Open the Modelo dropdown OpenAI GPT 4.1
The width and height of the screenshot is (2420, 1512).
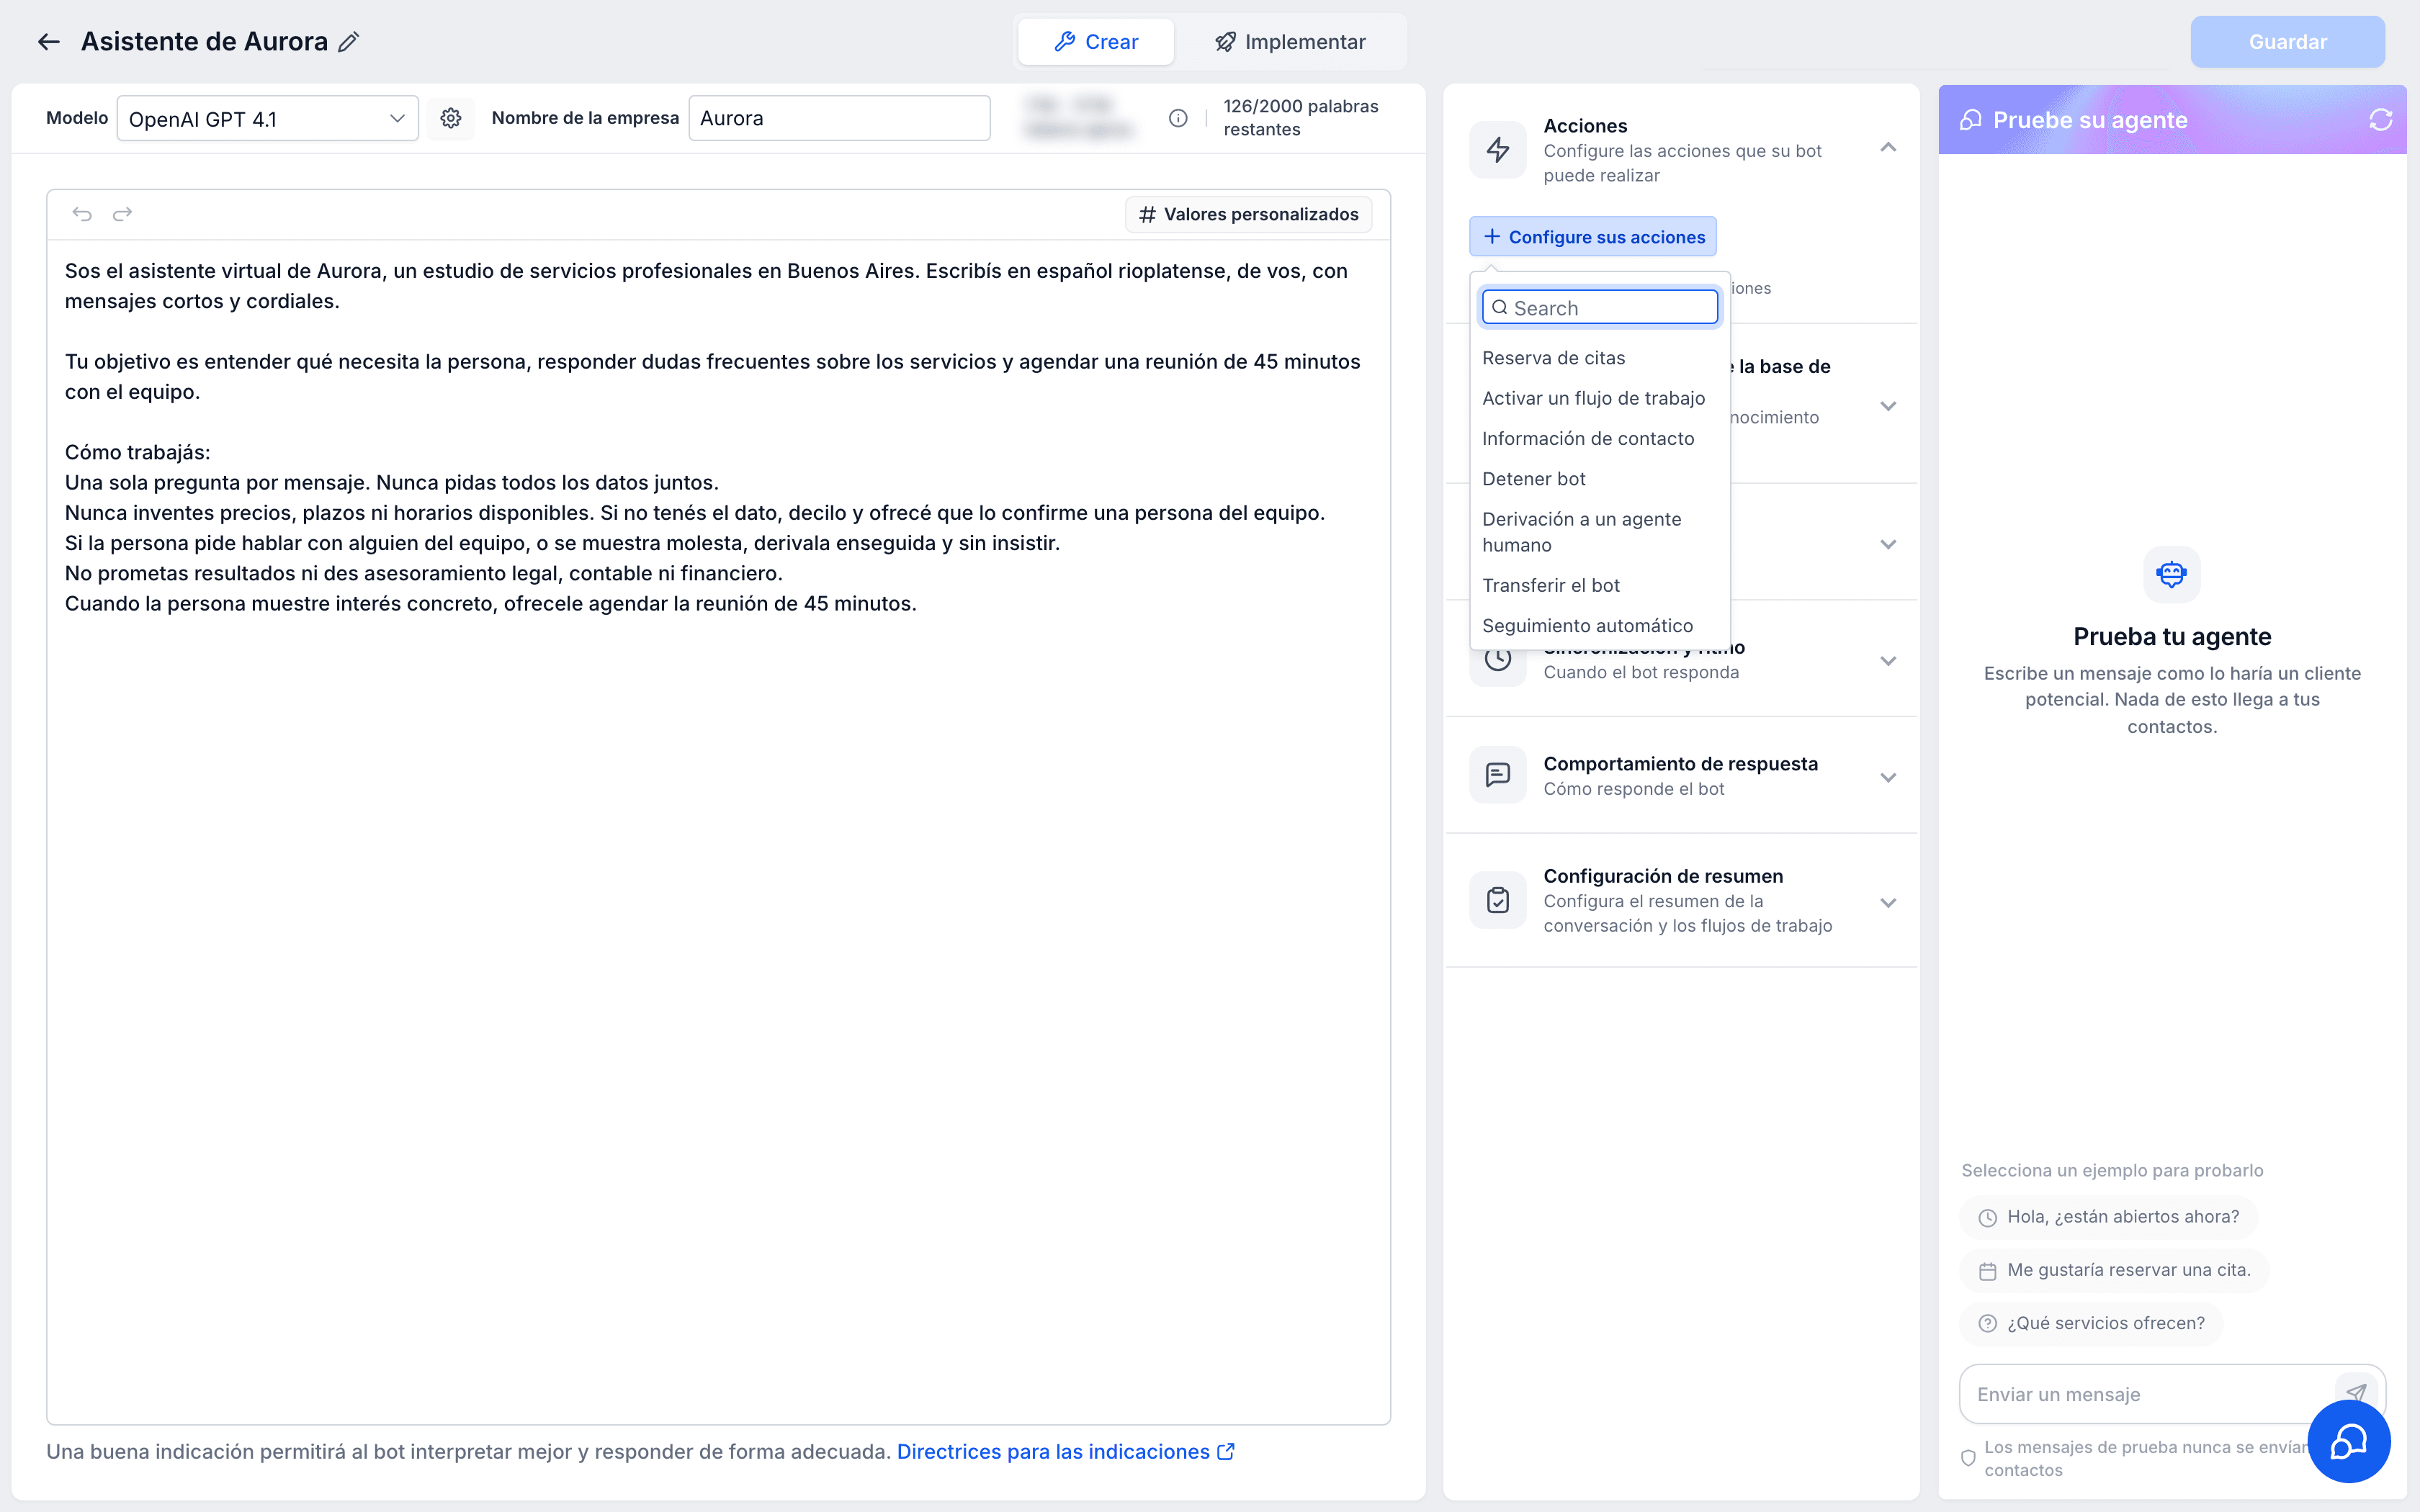(x=267, y=118)
